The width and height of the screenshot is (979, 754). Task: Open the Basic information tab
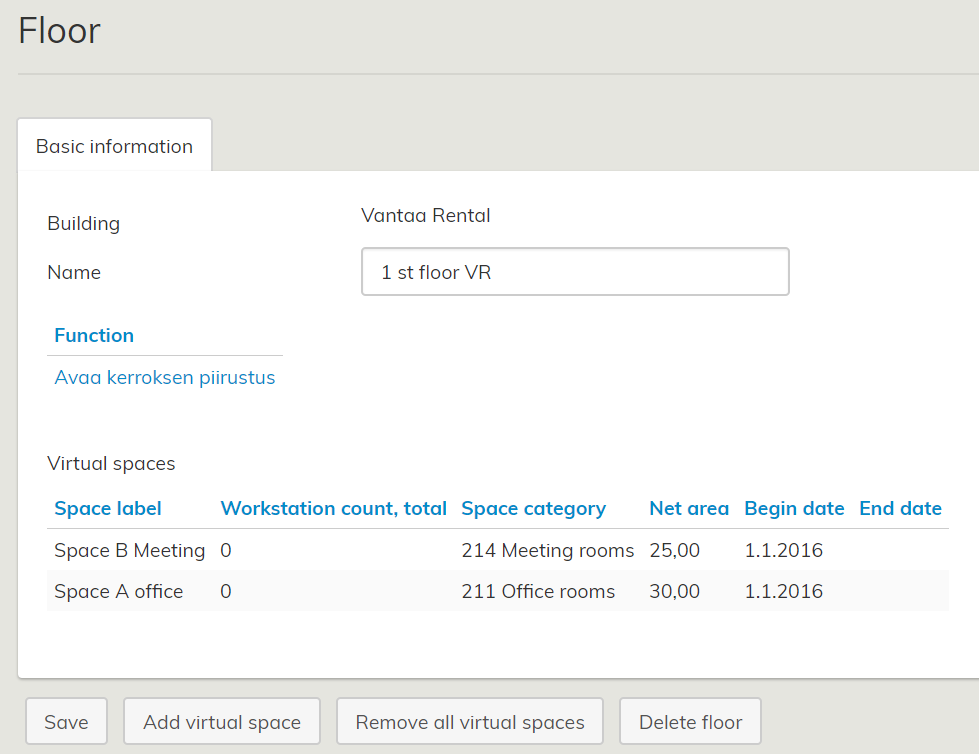114,146
